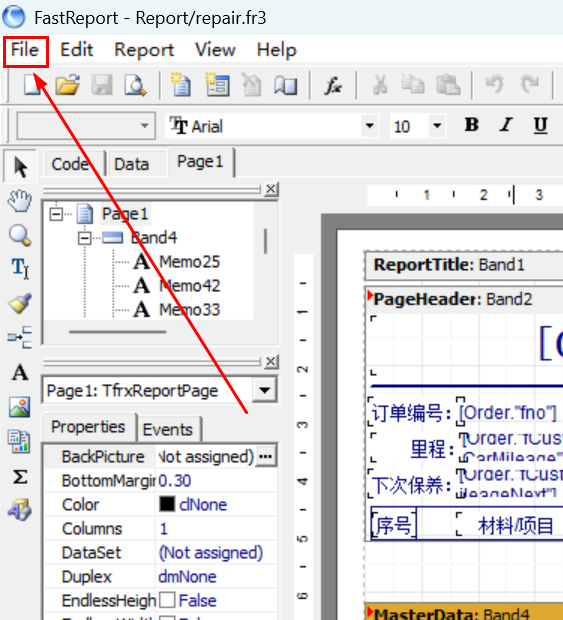Open the File menu
This screenshot has height=620, width=563.
(x=25, y=50)
